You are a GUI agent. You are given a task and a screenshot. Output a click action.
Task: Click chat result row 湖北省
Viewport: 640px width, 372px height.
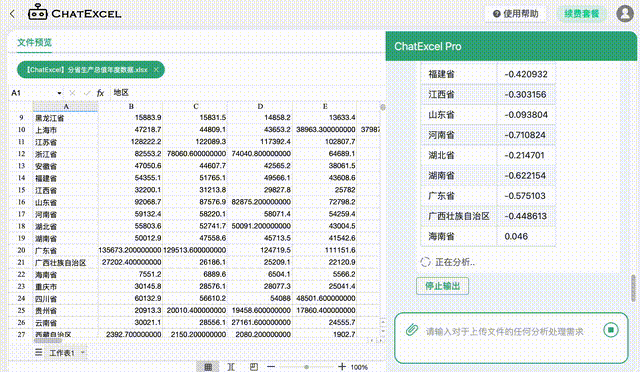click(488, 155)
